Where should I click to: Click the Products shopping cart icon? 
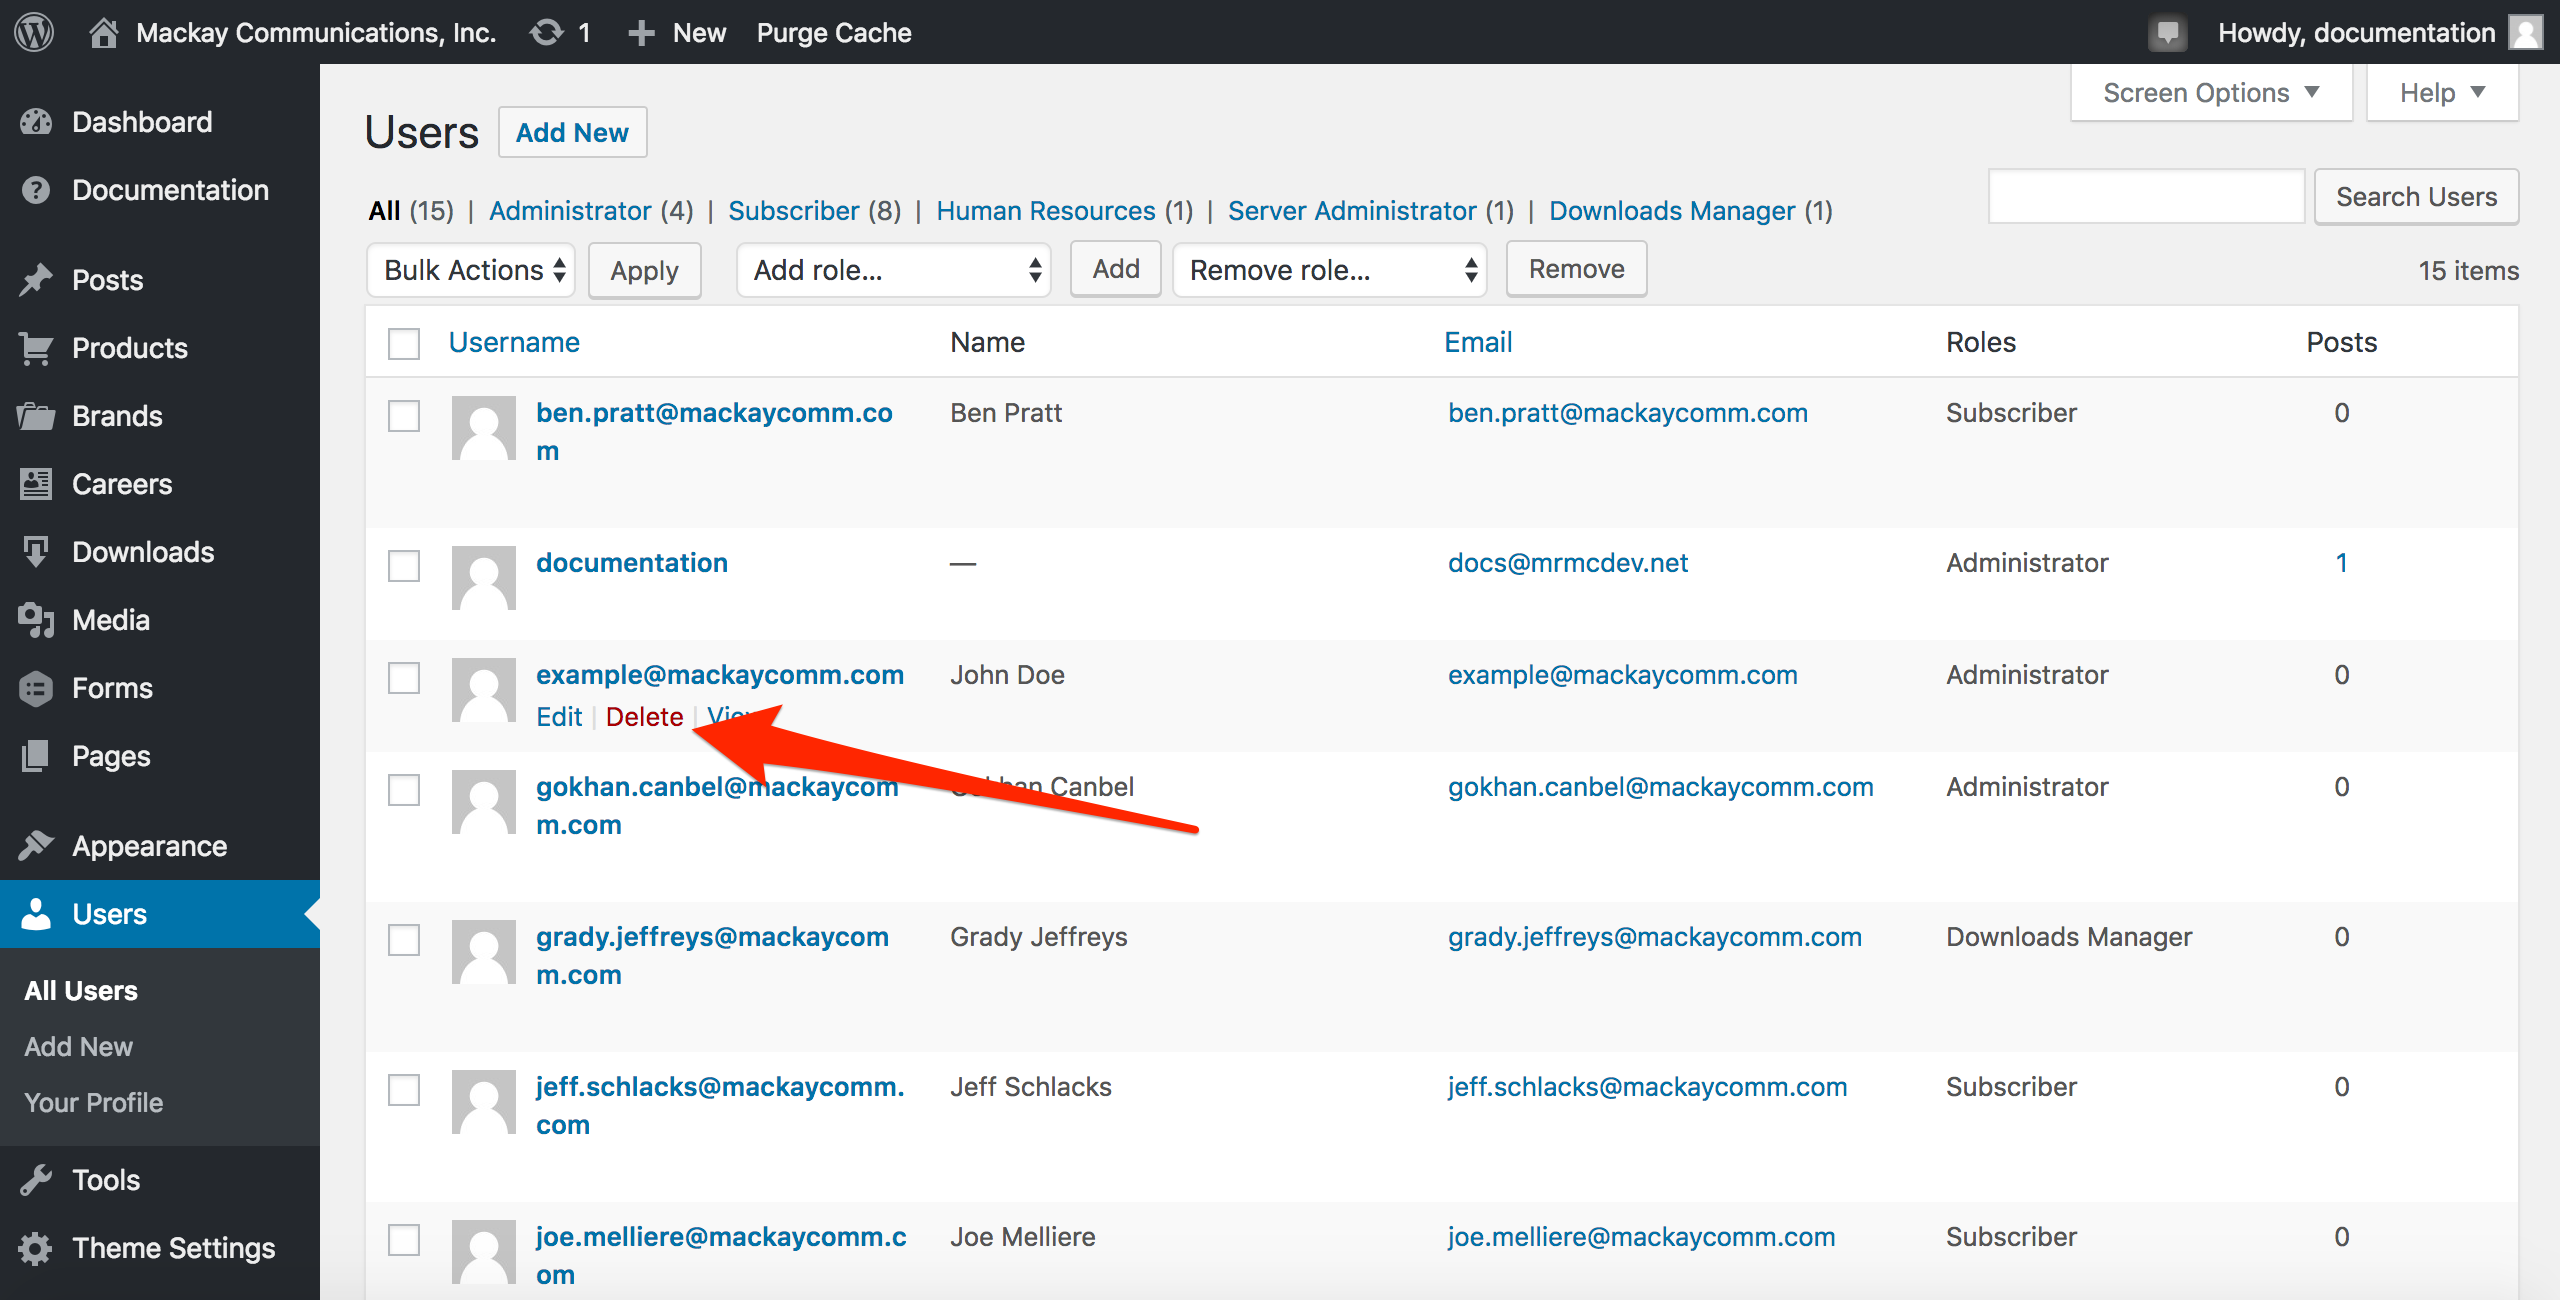click(36, 348)
